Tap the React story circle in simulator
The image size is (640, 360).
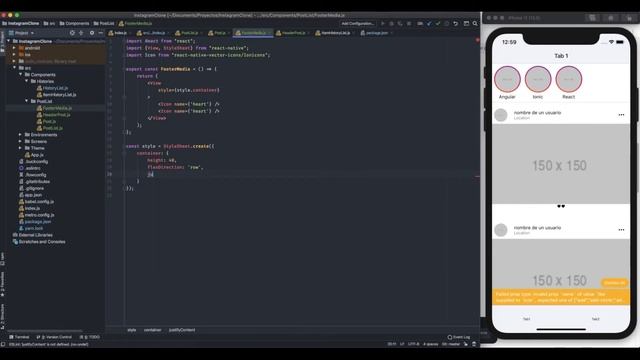tap(569, 79)
